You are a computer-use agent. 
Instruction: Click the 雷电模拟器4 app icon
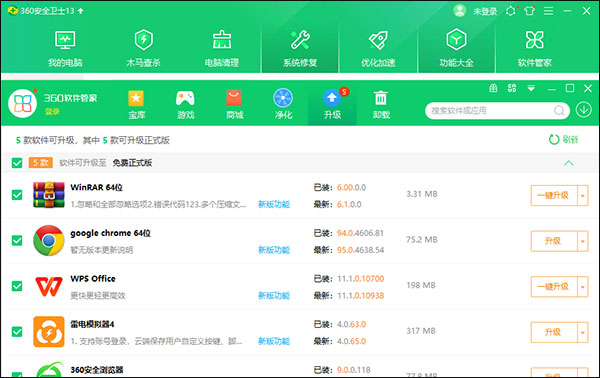pyautogui.click(x=49, y=331)
